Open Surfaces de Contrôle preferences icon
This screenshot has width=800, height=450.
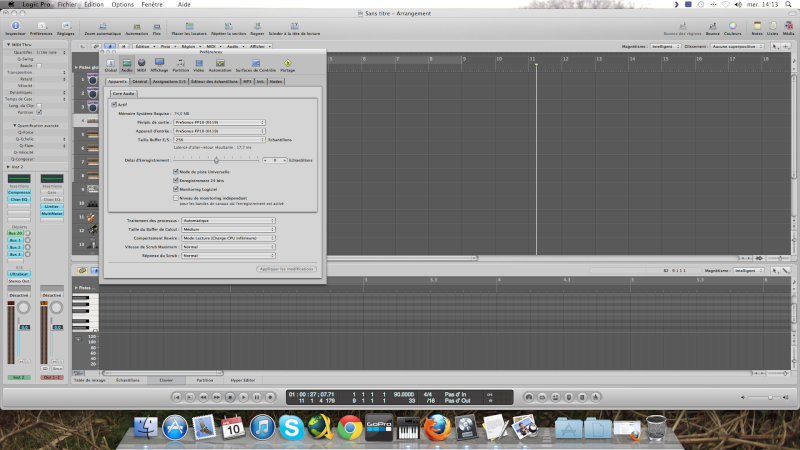pyautogui.click(x=255, y=64)
